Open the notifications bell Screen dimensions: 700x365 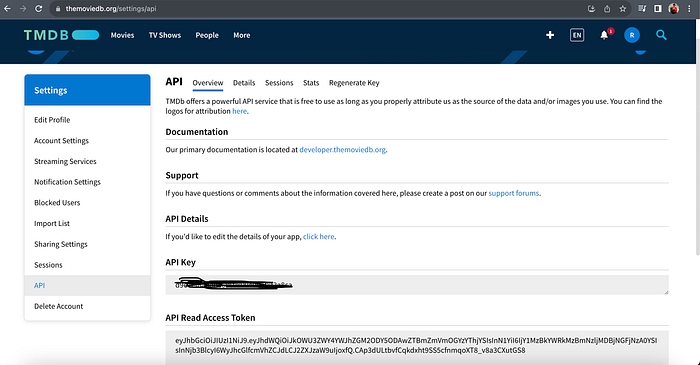point(604,35)
